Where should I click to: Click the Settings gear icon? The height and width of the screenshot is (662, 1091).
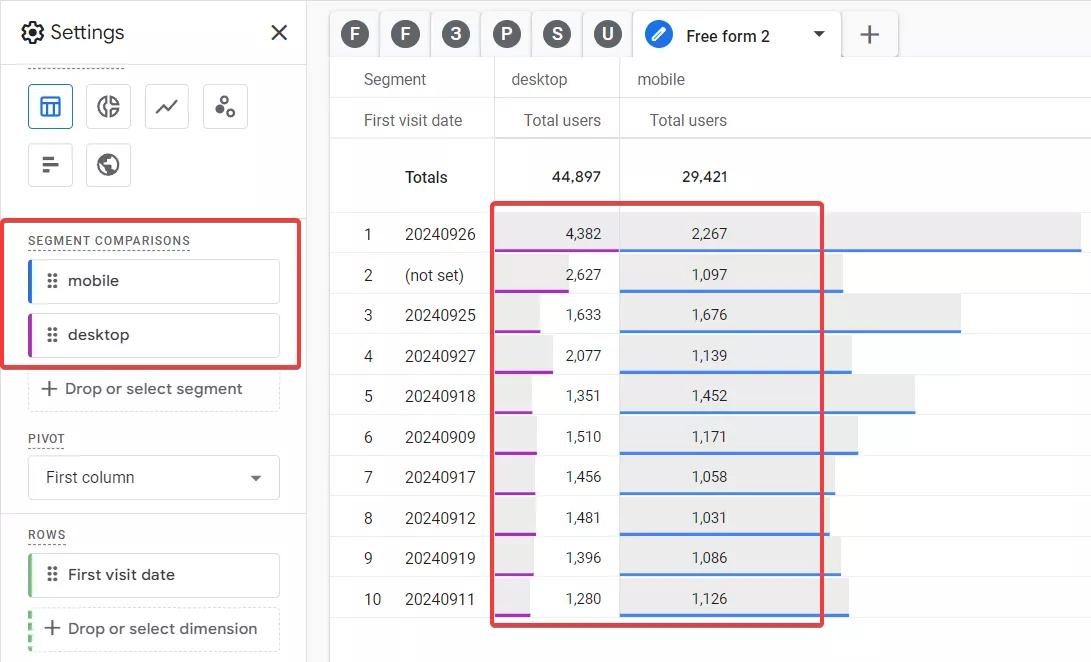click(32, 33)
